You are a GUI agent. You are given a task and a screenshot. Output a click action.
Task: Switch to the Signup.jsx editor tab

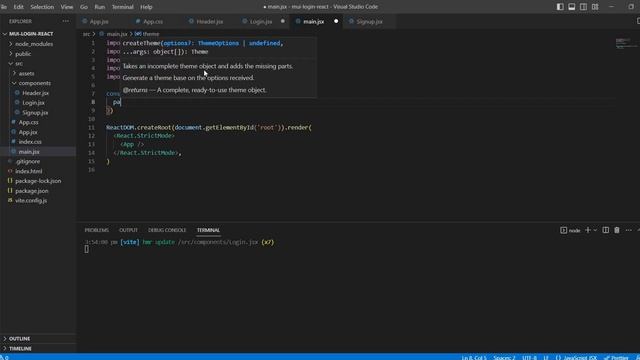(x=369, y=22)
